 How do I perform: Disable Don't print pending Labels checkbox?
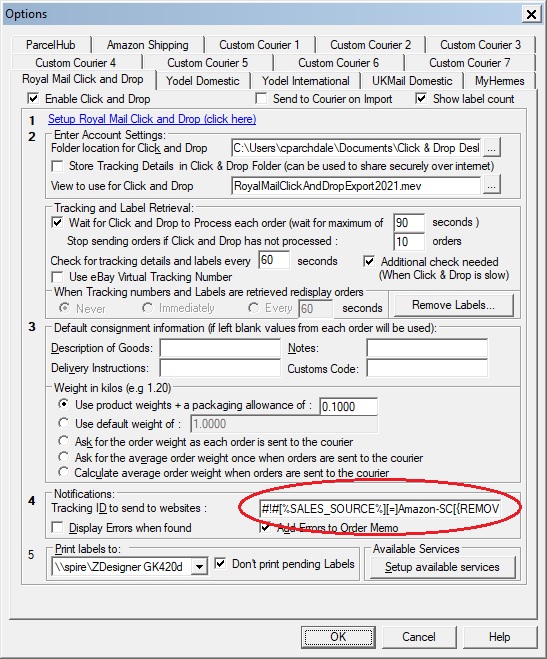click(220, 563)
